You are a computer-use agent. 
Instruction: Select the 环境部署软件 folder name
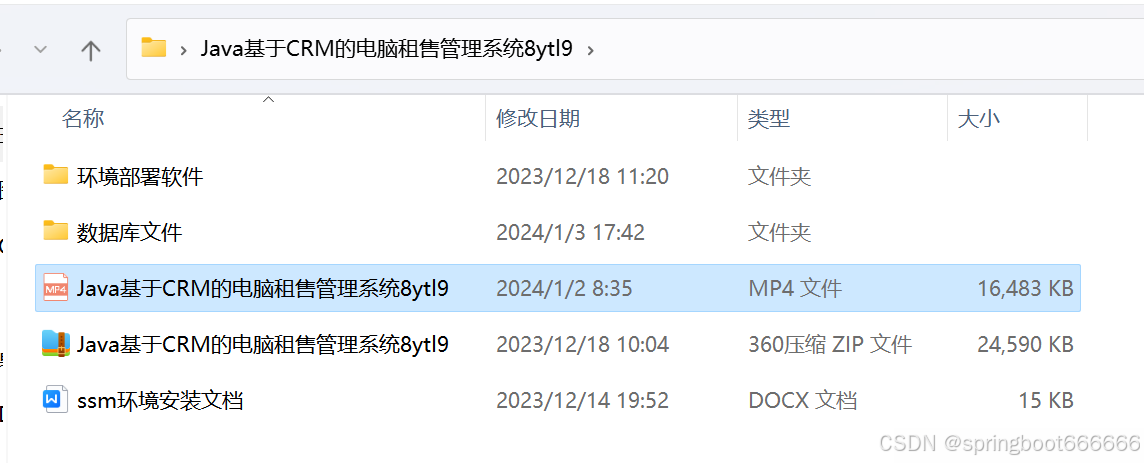coord(140,176)
